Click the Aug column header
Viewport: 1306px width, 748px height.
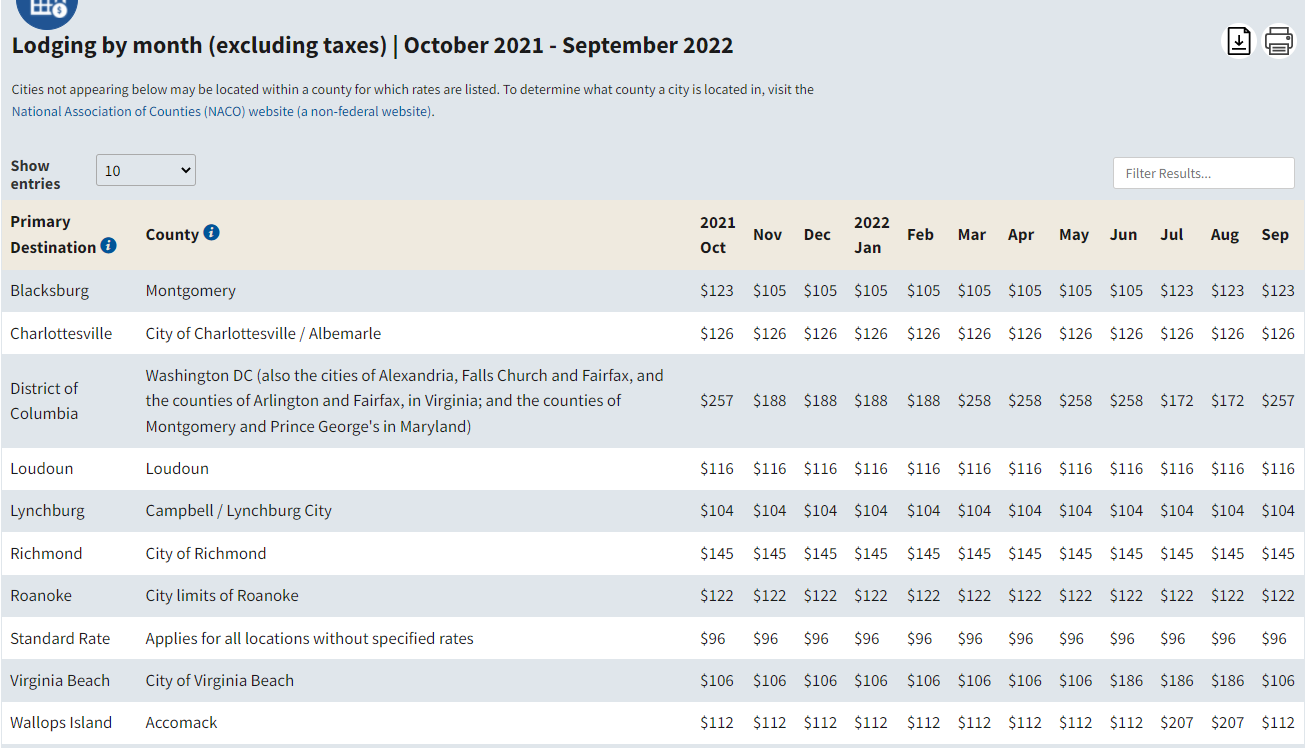point(1224,234)
